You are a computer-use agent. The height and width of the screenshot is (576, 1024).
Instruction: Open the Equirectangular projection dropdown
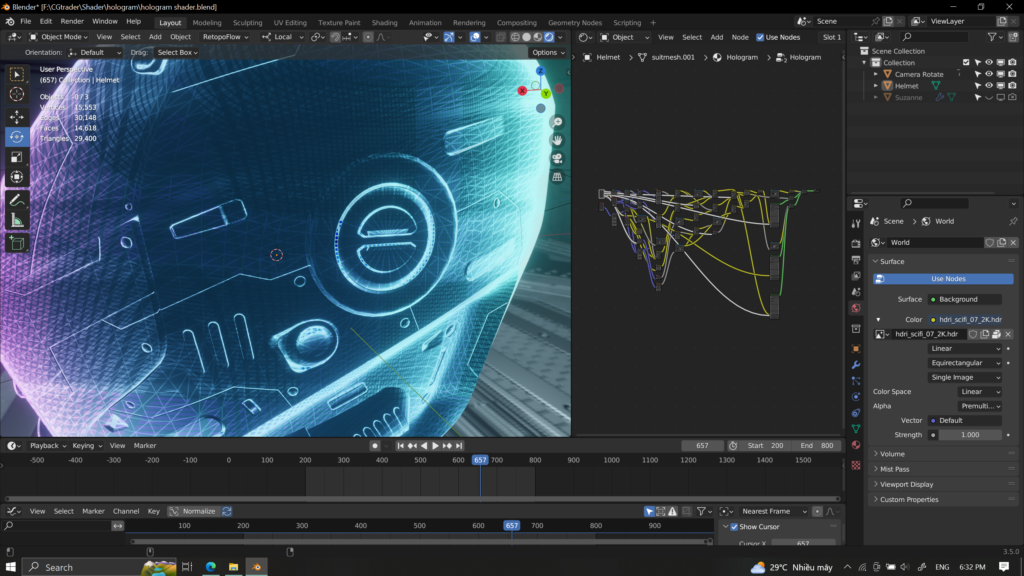pyautogui.click(x=964, y=363)
